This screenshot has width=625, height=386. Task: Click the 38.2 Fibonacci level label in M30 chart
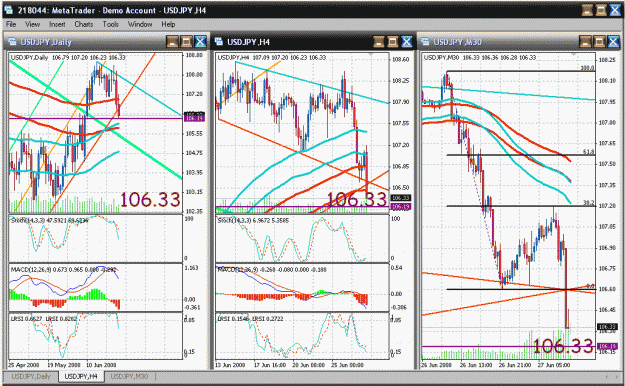[588, 203]
